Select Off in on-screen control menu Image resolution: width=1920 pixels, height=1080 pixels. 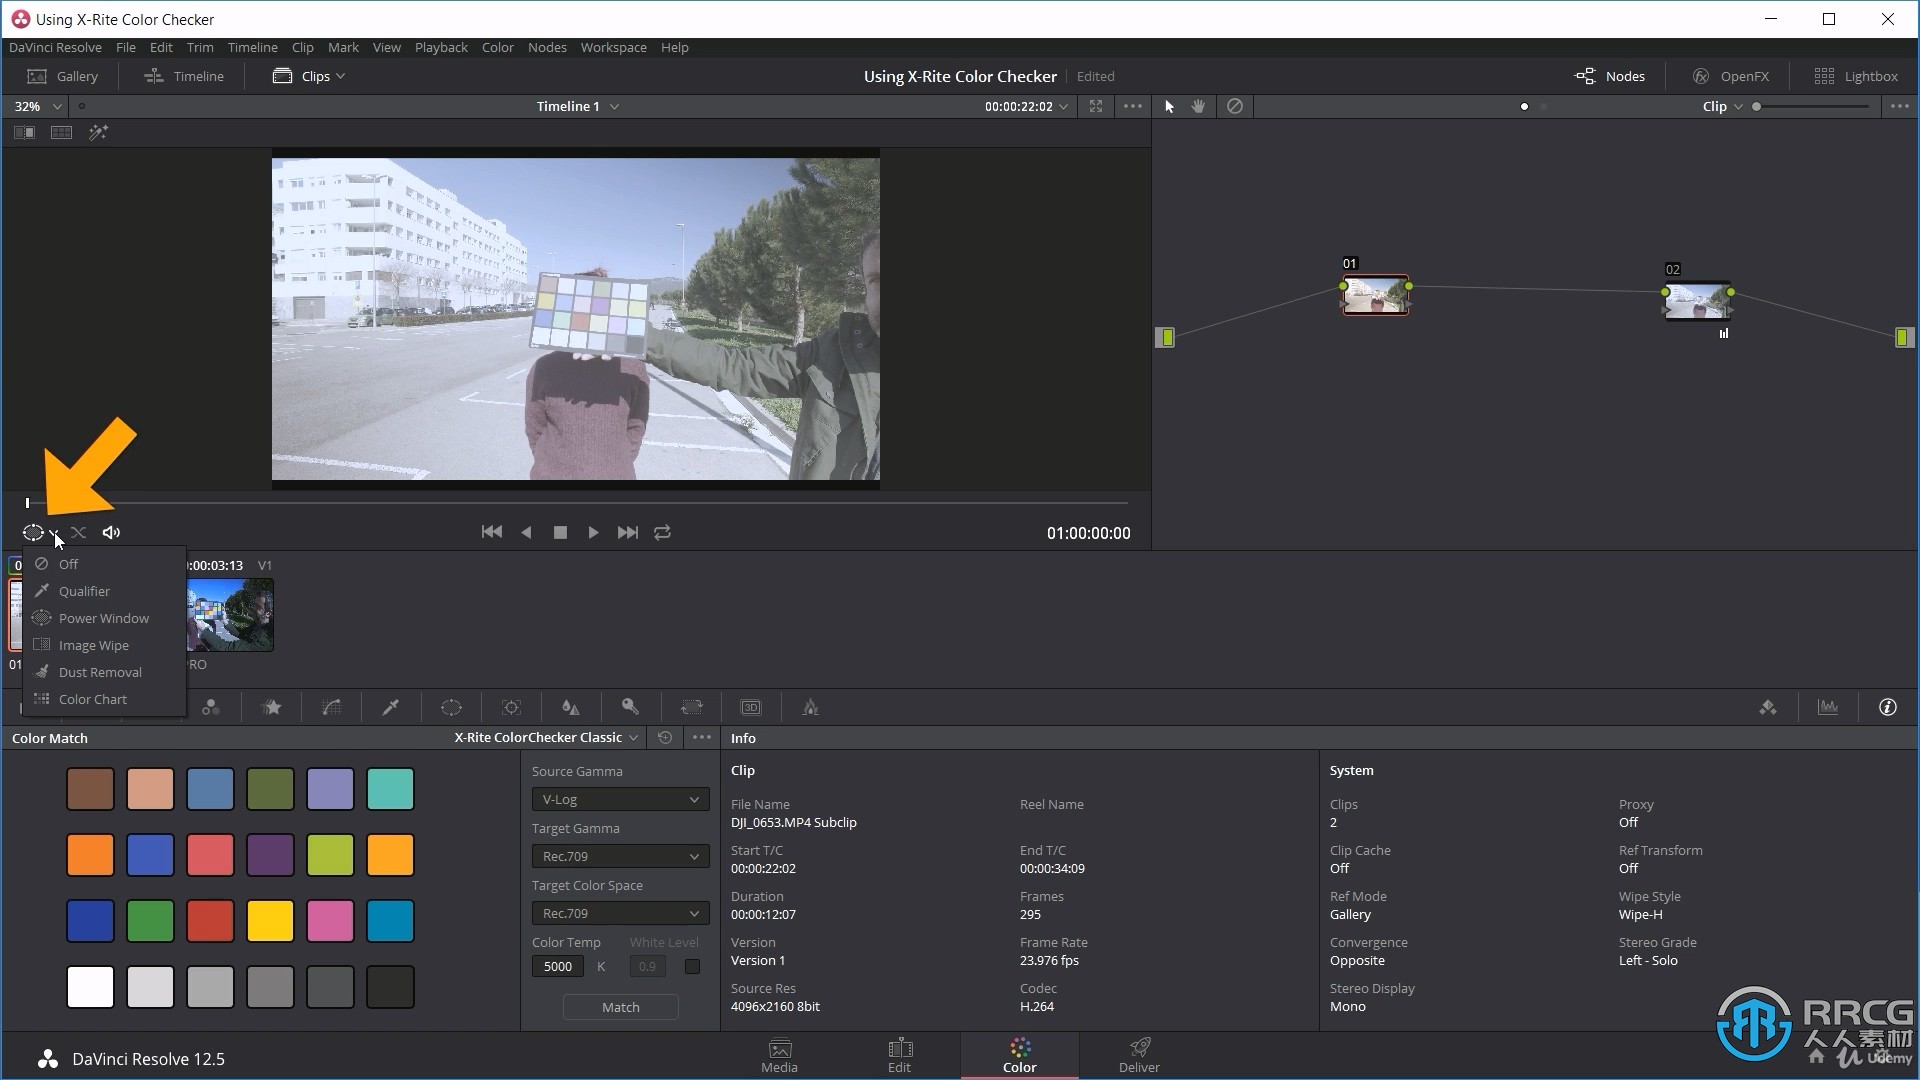[104, 564]
